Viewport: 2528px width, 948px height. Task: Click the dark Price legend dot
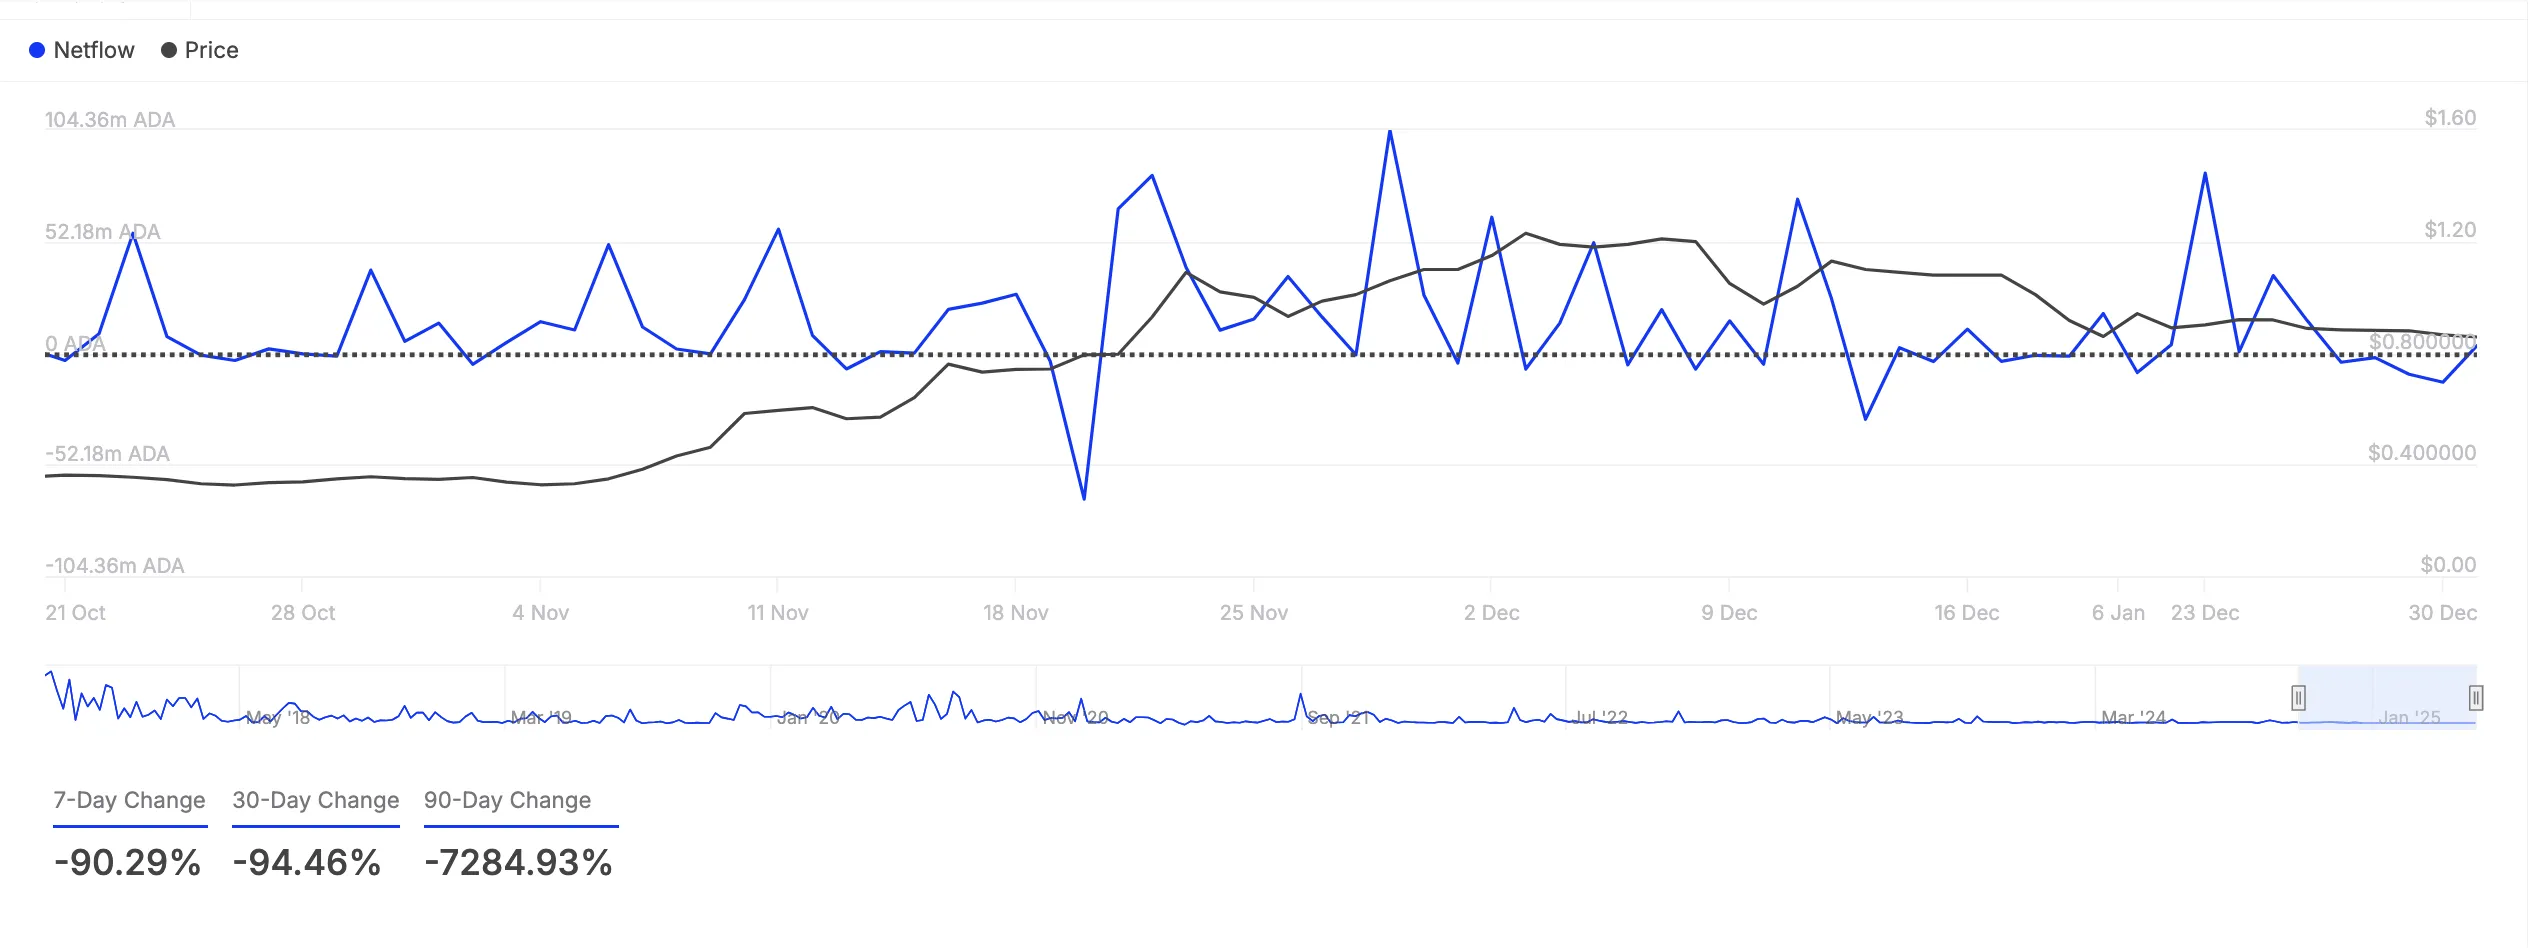tap(169, 50)
